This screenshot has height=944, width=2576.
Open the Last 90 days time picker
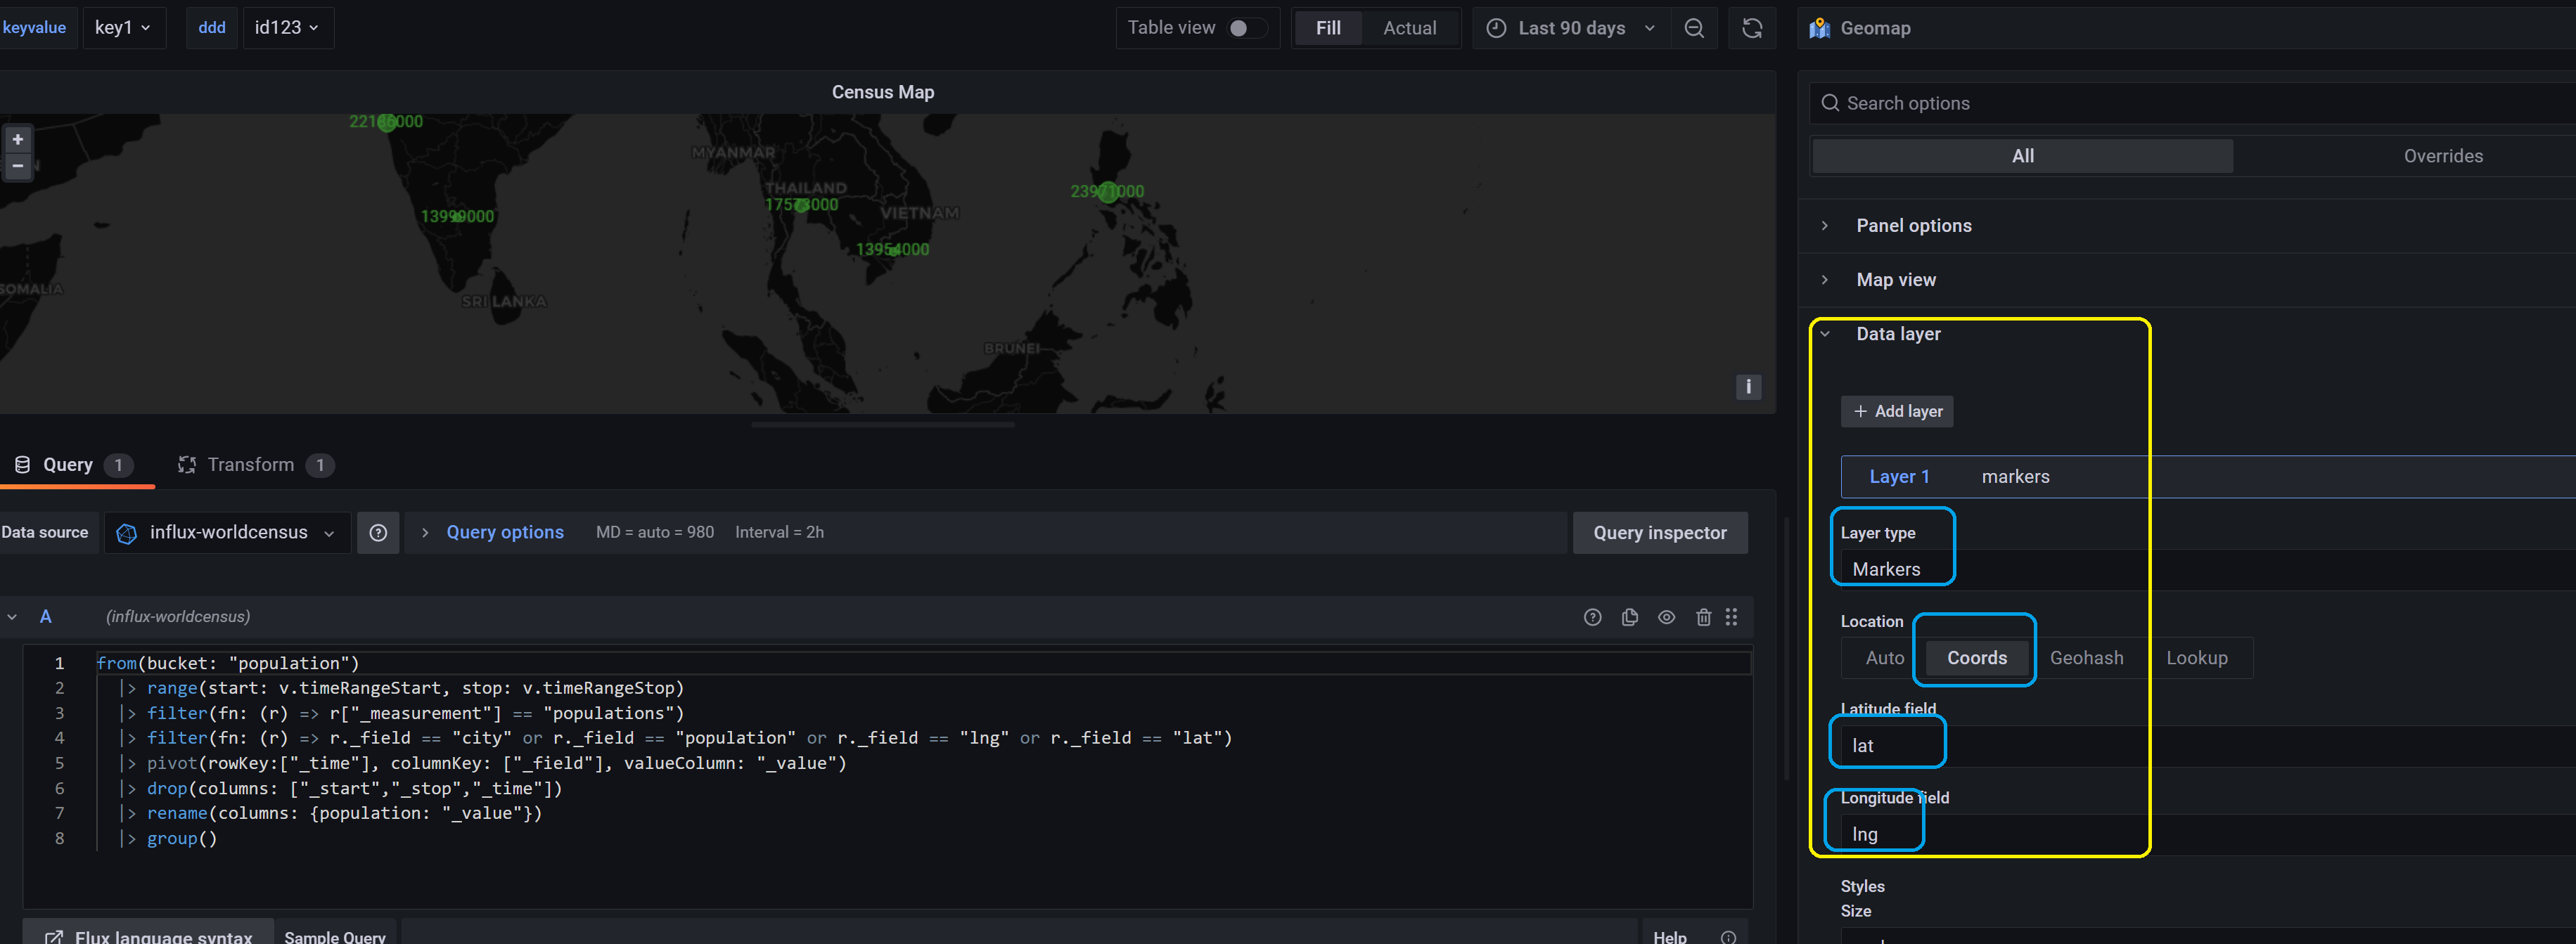(1570, 28)
